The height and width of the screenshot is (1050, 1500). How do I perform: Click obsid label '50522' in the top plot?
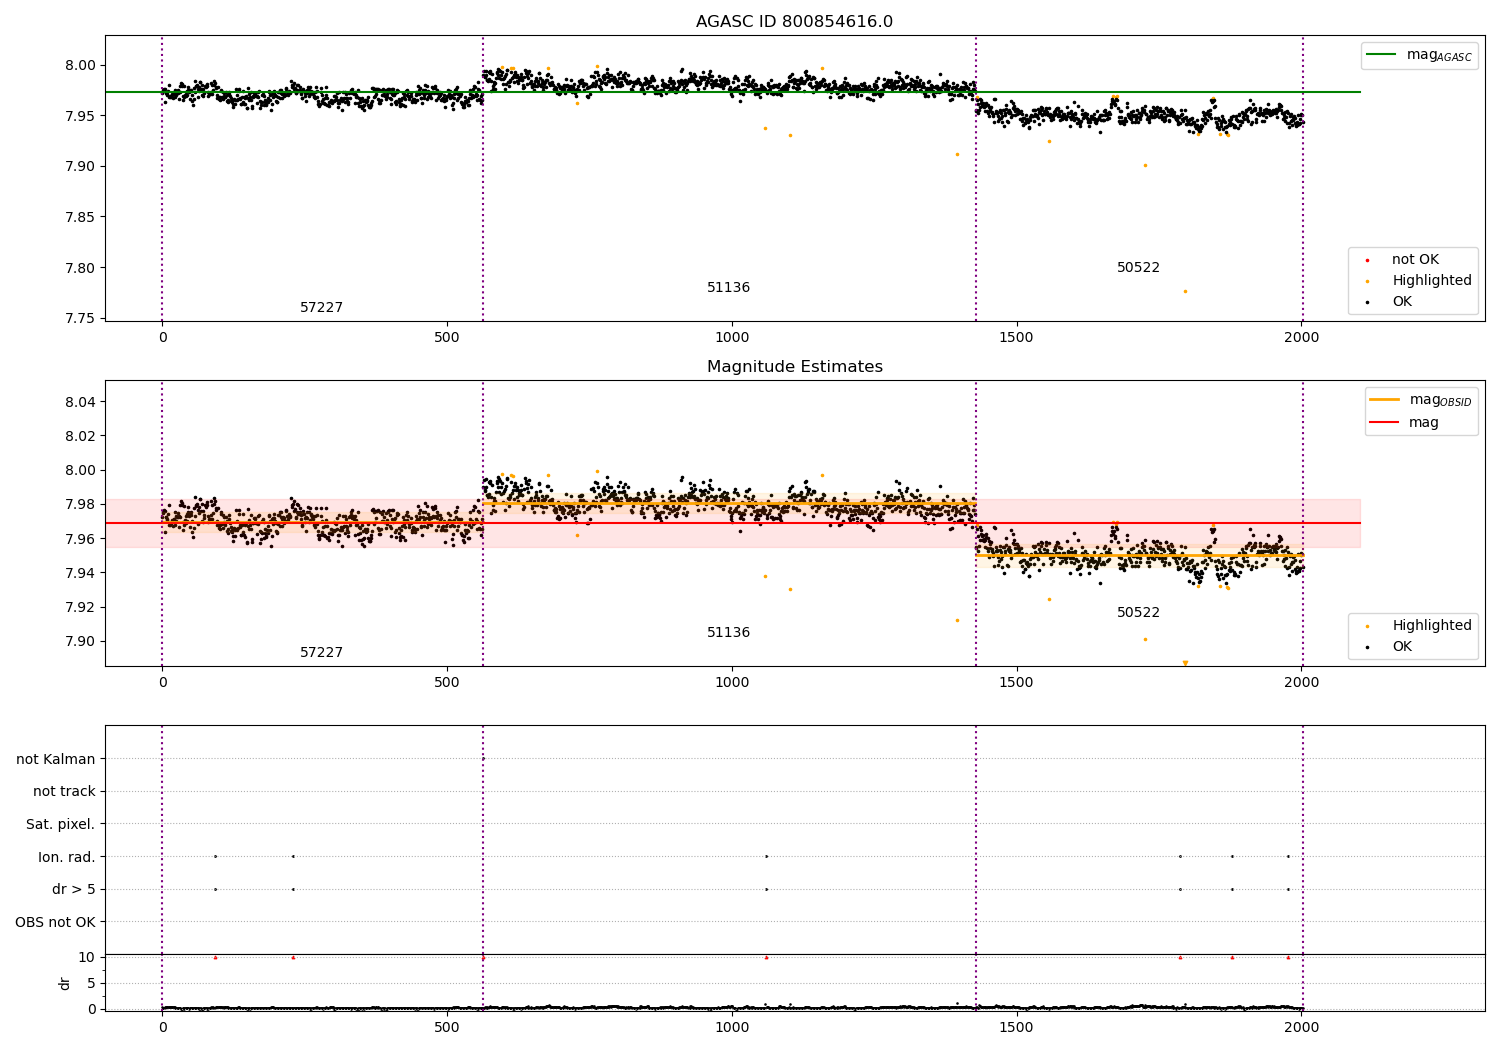click(1138, 268)
